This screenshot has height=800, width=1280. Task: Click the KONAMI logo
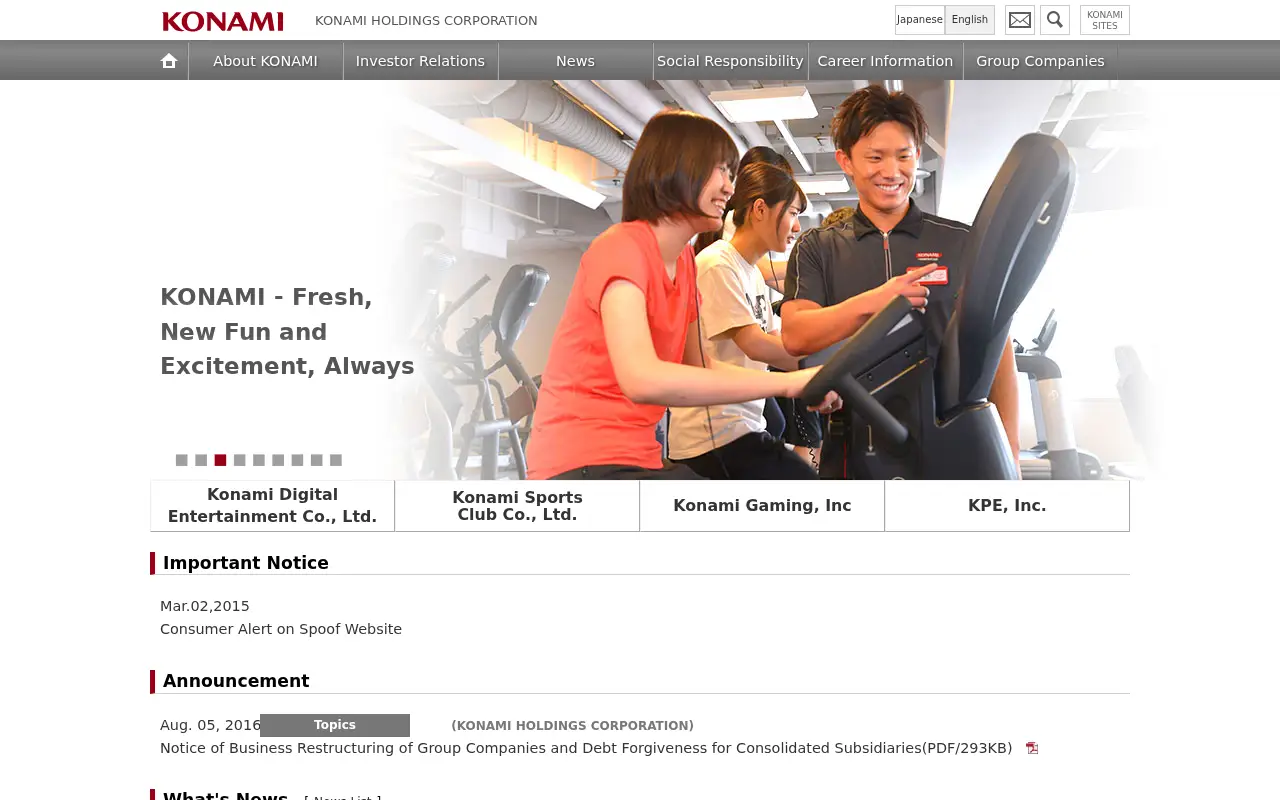223,21
